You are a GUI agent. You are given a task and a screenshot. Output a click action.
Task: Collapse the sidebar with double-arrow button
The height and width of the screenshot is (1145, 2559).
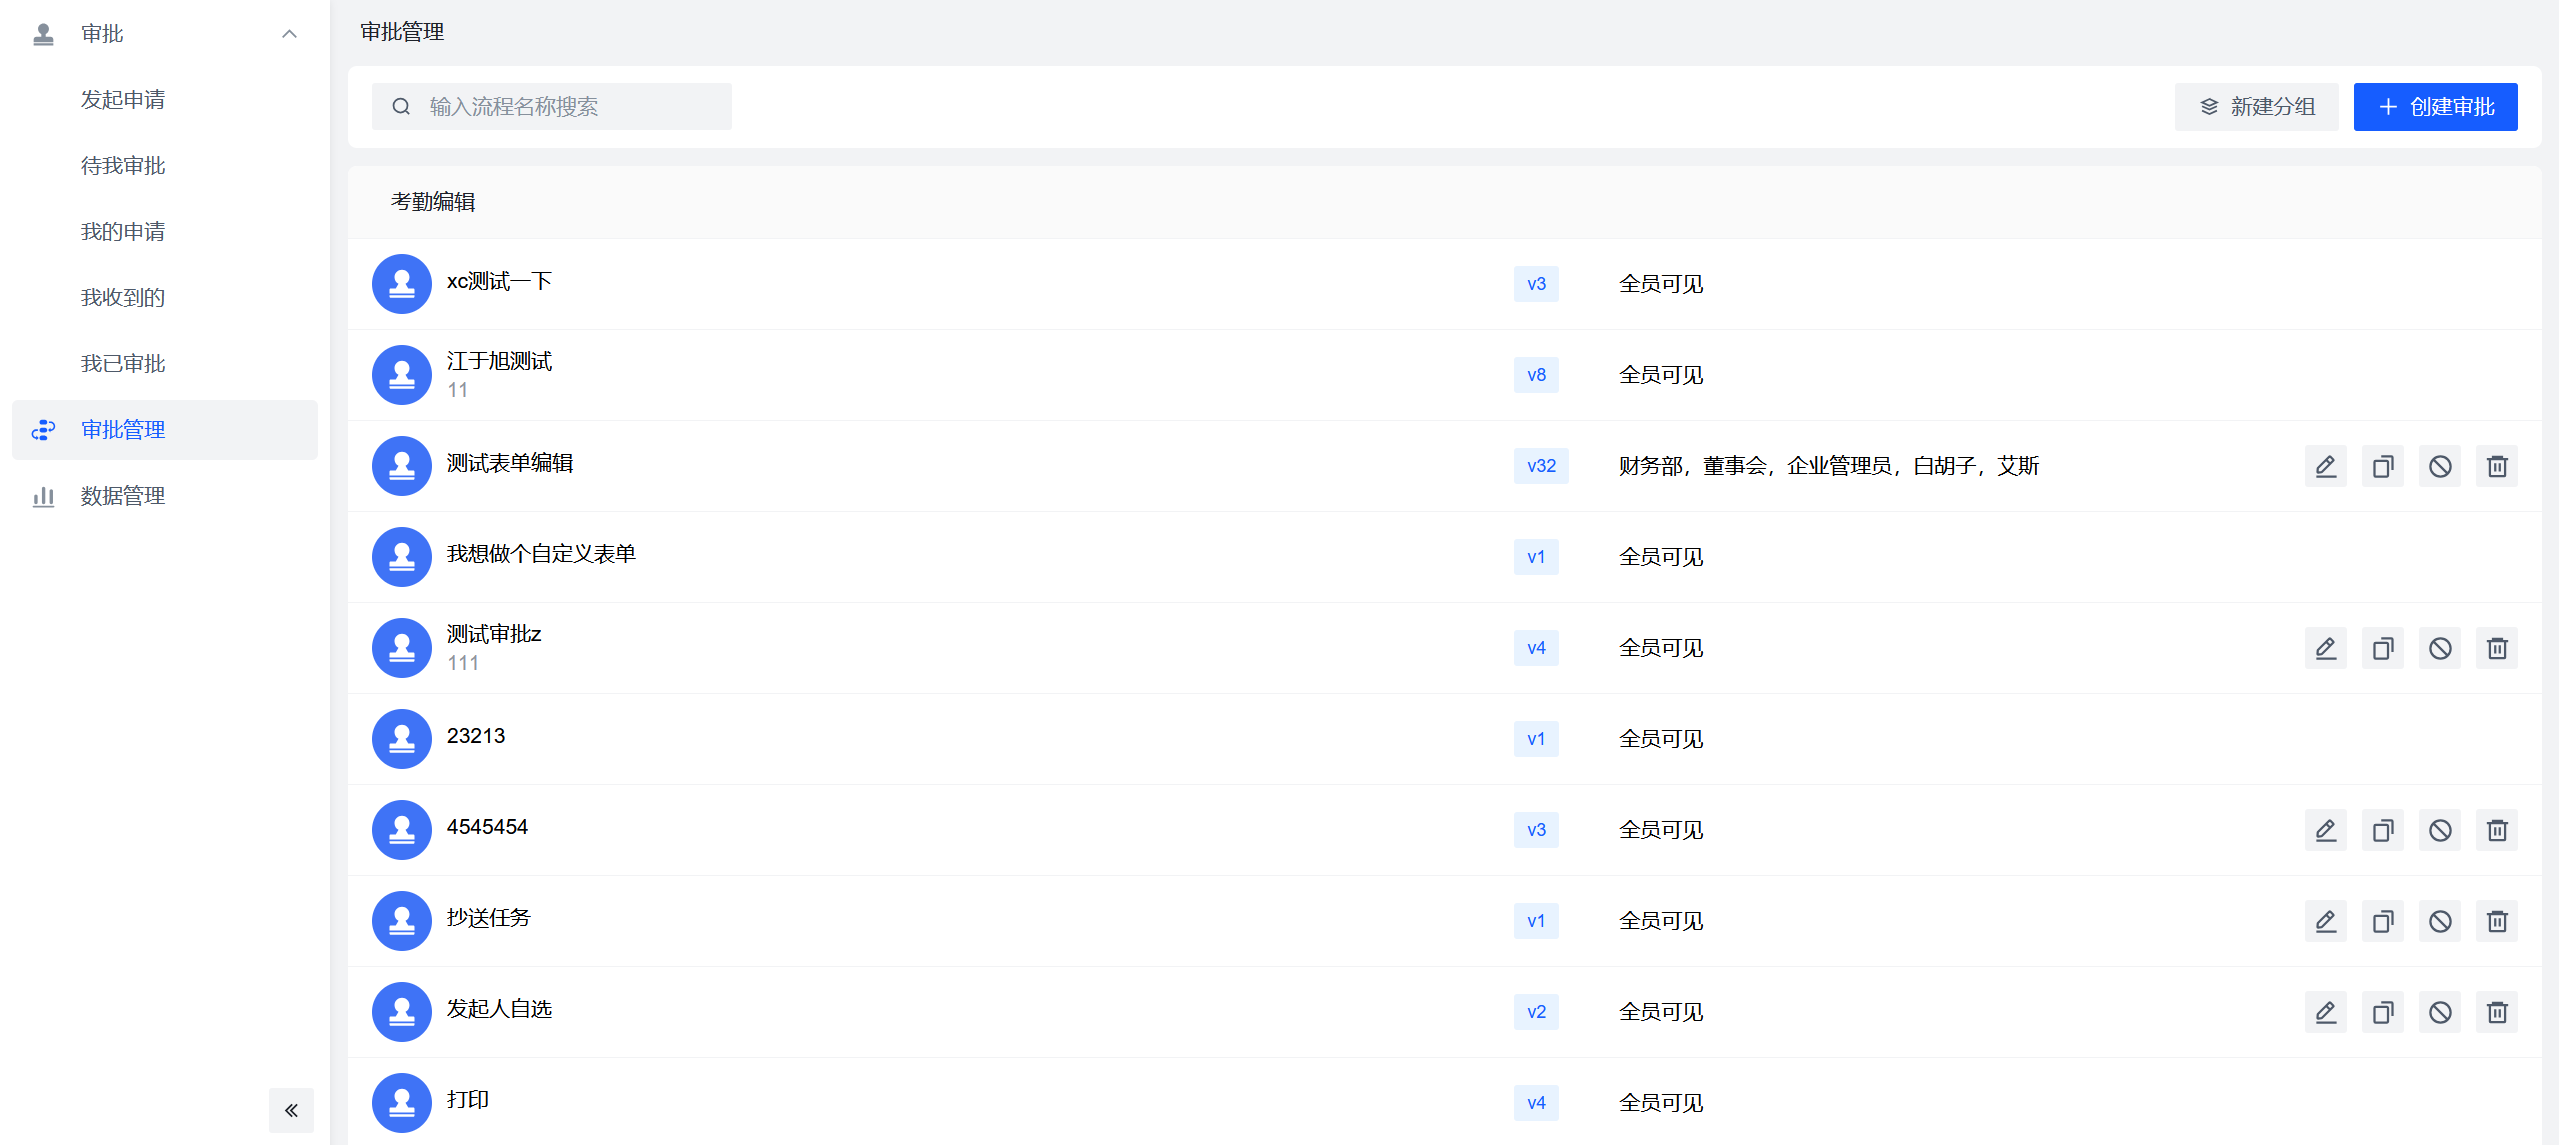[x=291, y=1110]
